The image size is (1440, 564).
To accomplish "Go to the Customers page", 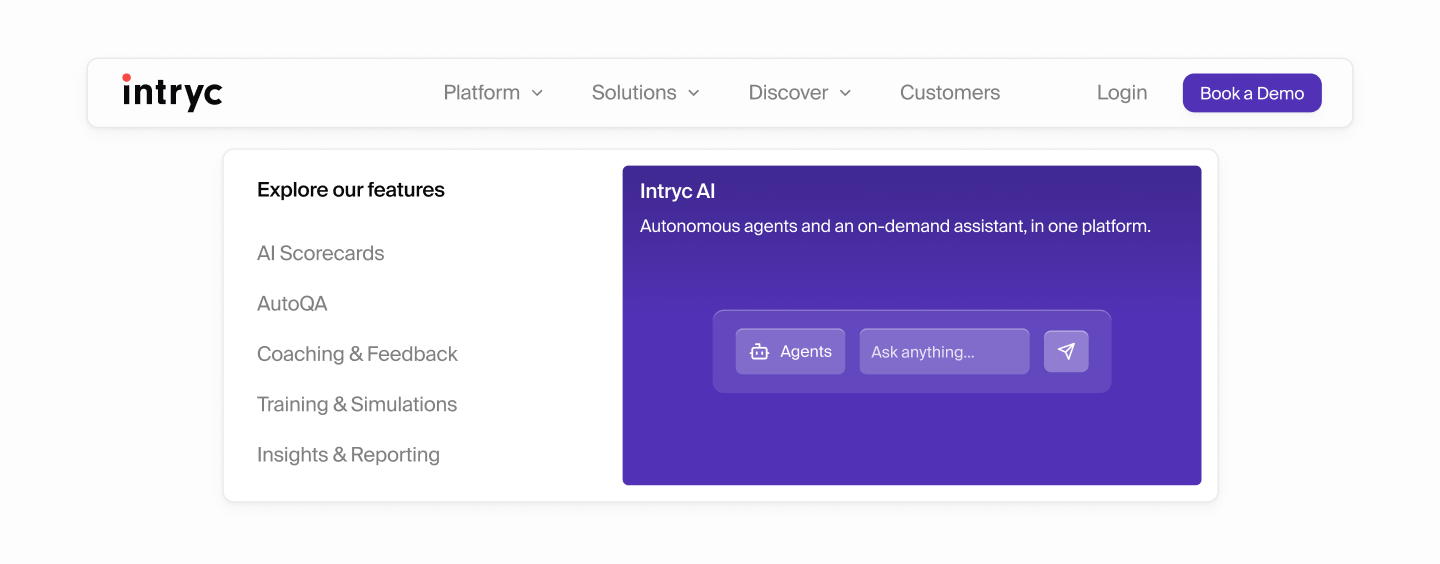I will click(950, 92).
